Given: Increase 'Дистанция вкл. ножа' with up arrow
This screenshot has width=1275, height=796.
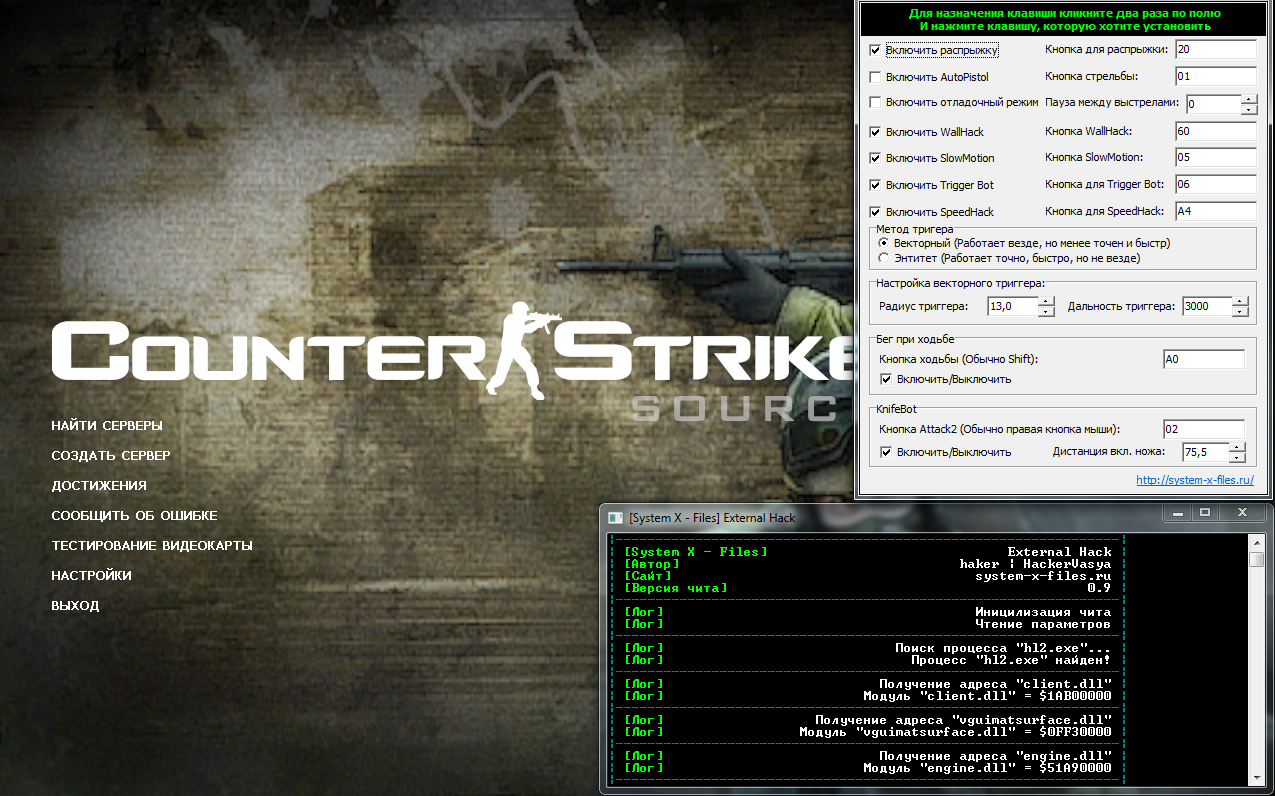Looking at the screenshot, I should [x=1238, y=448].
